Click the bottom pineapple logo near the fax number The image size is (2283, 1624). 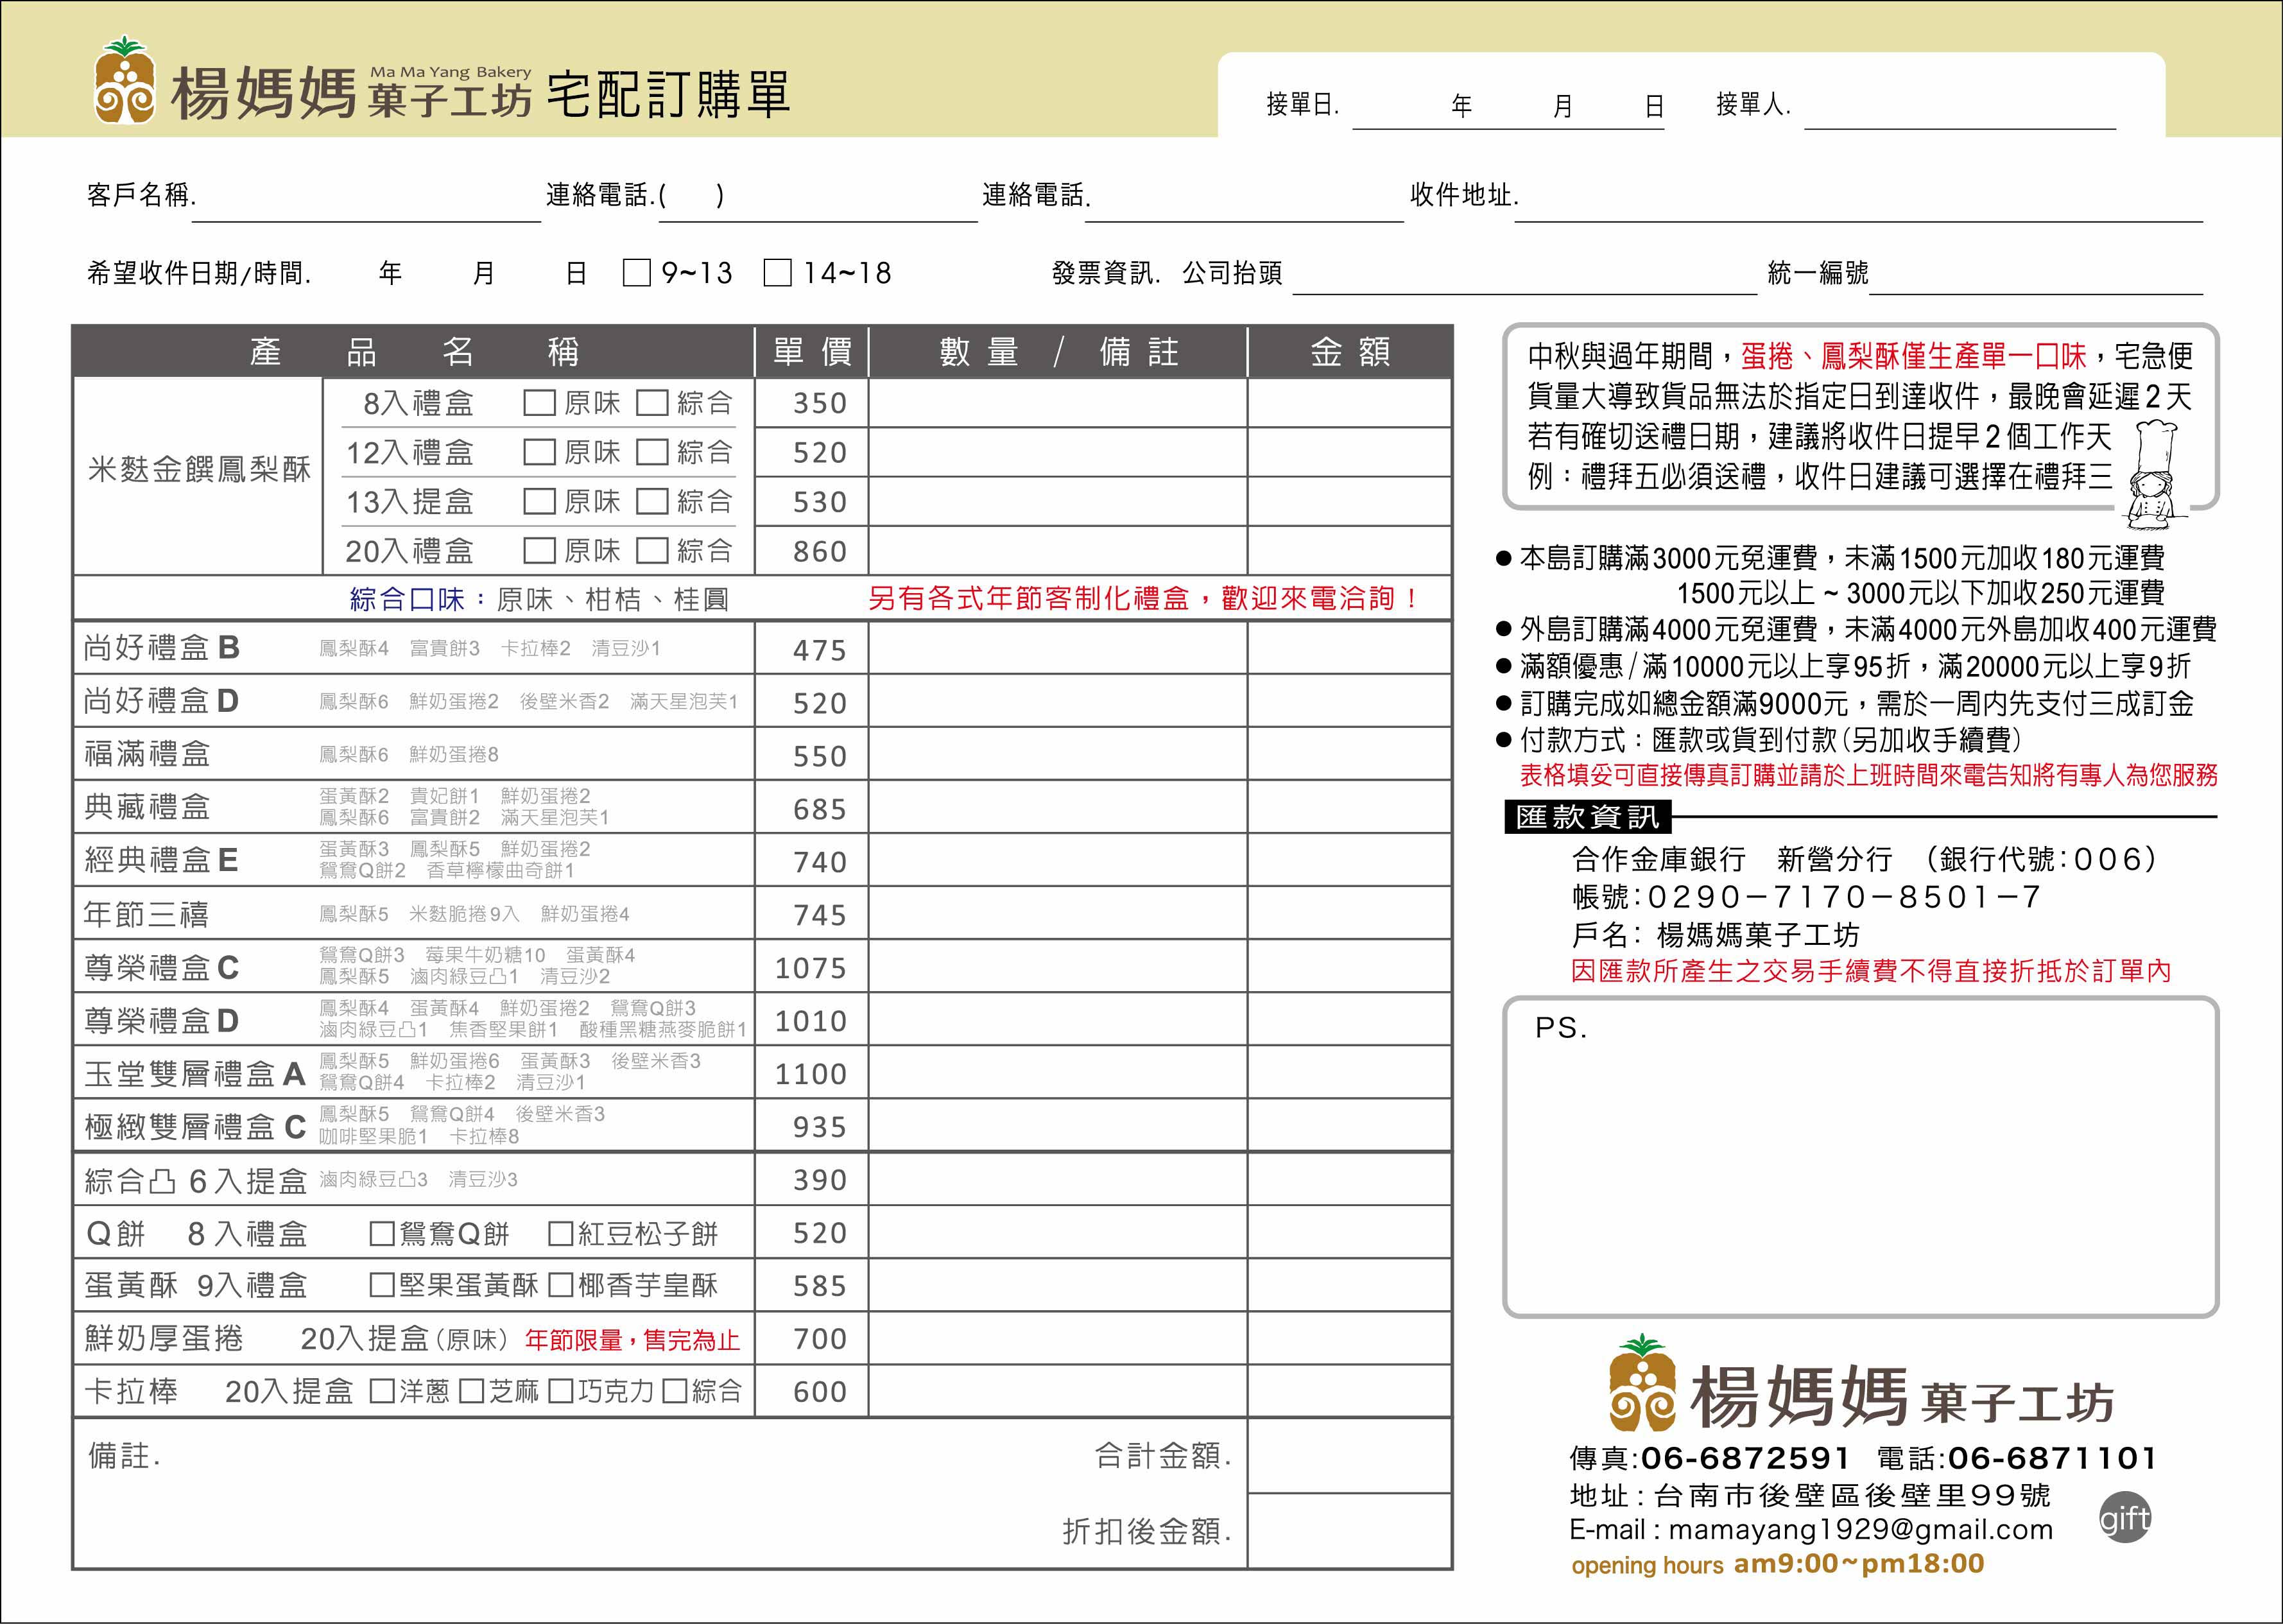(x=1642, y=1383)
